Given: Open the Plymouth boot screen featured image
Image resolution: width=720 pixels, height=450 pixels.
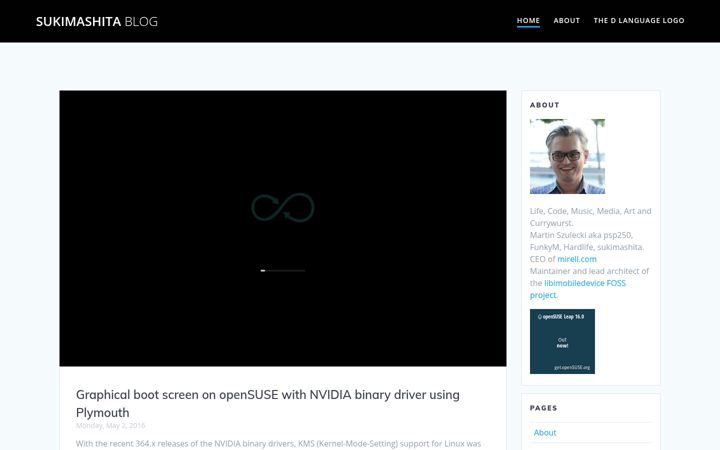Looking at the screenshot, I should pos(283,228).
